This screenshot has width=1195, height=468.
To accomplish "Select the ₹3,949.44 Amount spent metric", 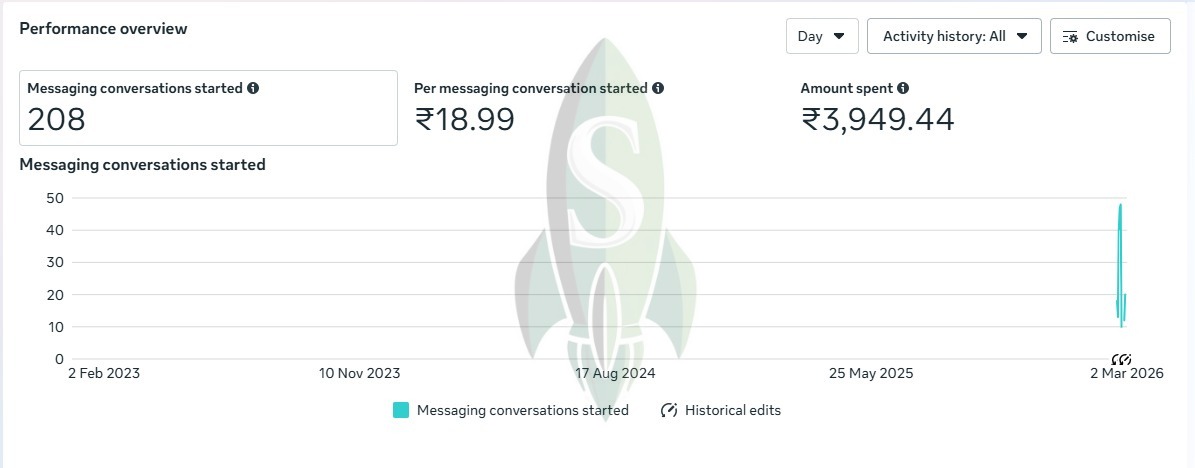I will 878,120.
